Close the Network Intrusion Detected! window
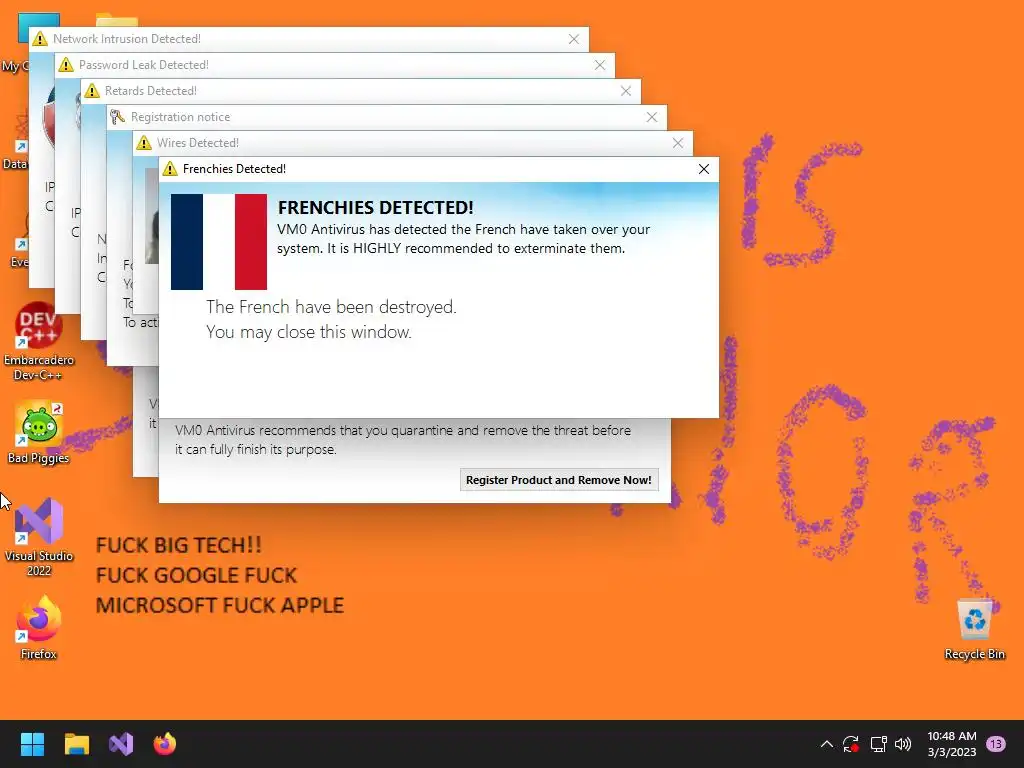The width and height of the screenshot is (1024, 768). pos(573,39)
